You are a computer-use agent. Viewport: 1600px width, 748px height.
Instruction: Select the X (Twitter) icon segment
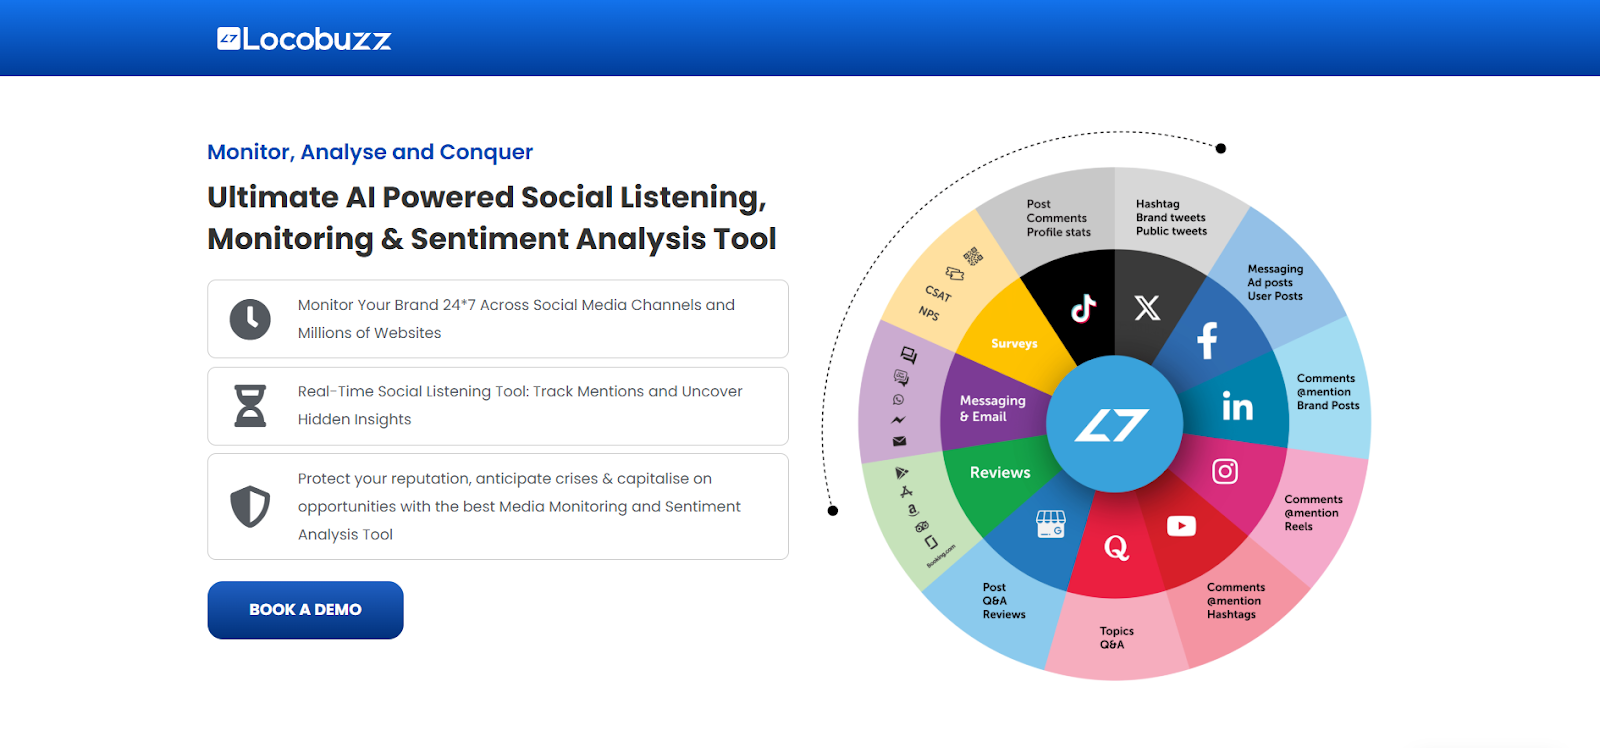pyautogui.click(x=1147, y=307)
